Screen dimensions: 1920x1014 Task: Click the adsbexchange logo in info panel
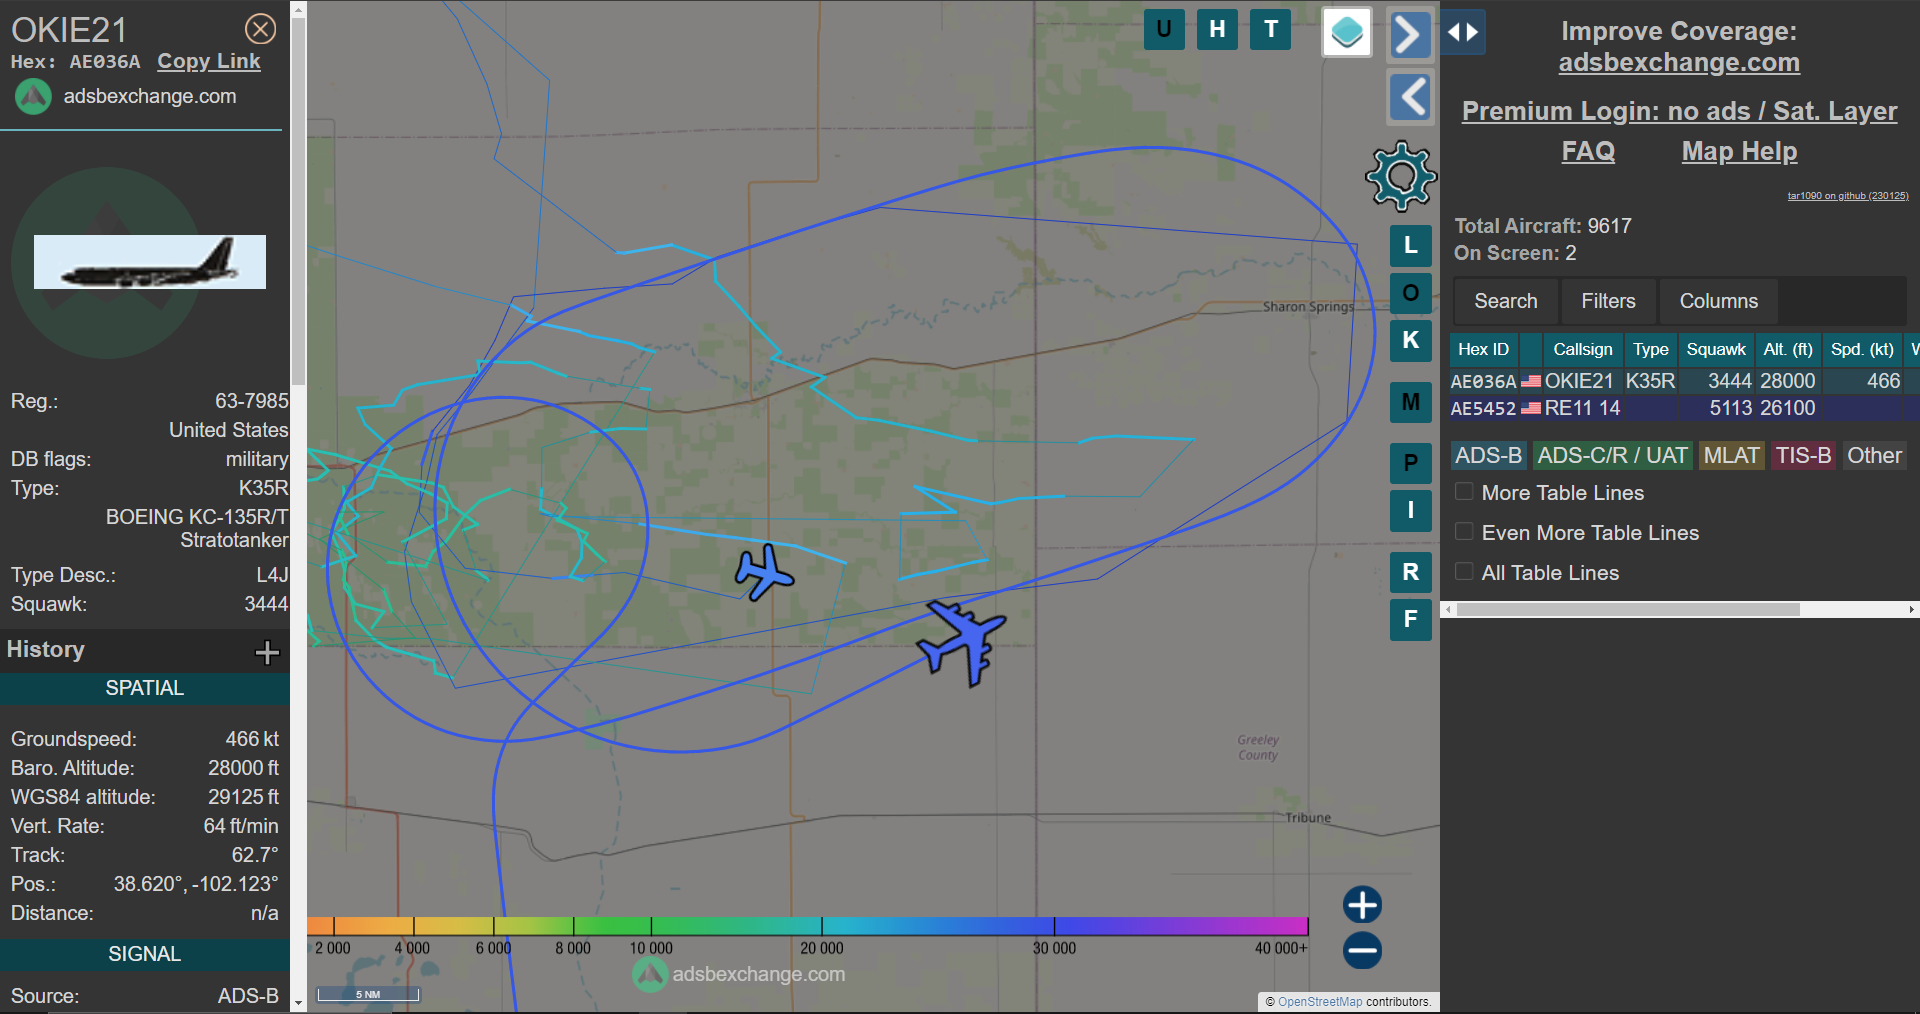point(33,97)
